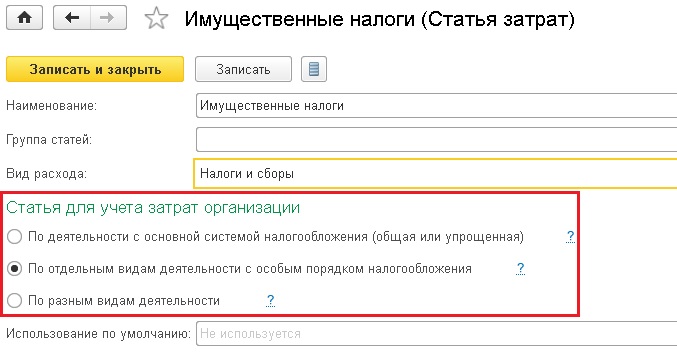This screenshot has width=677, height=364.
Task: Navigate forward with the right arrow
Action: point(108,18)
